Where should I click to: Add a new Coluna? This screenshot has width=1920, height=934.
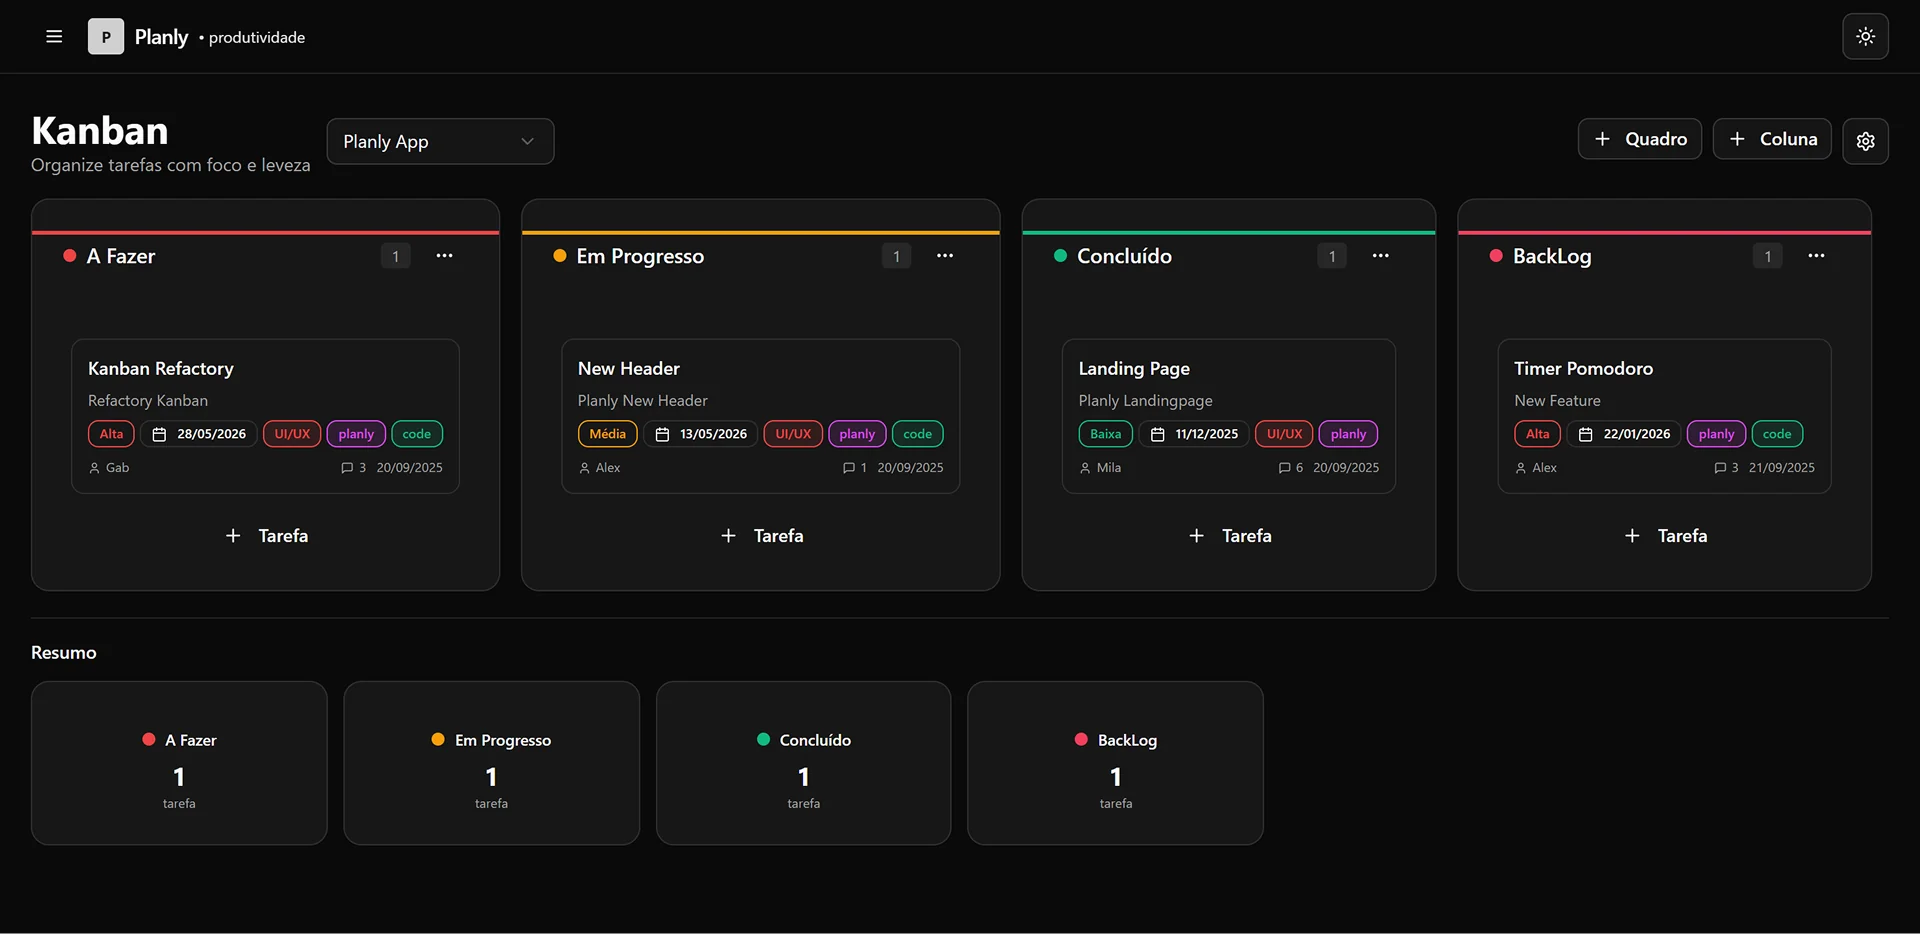1772,139
